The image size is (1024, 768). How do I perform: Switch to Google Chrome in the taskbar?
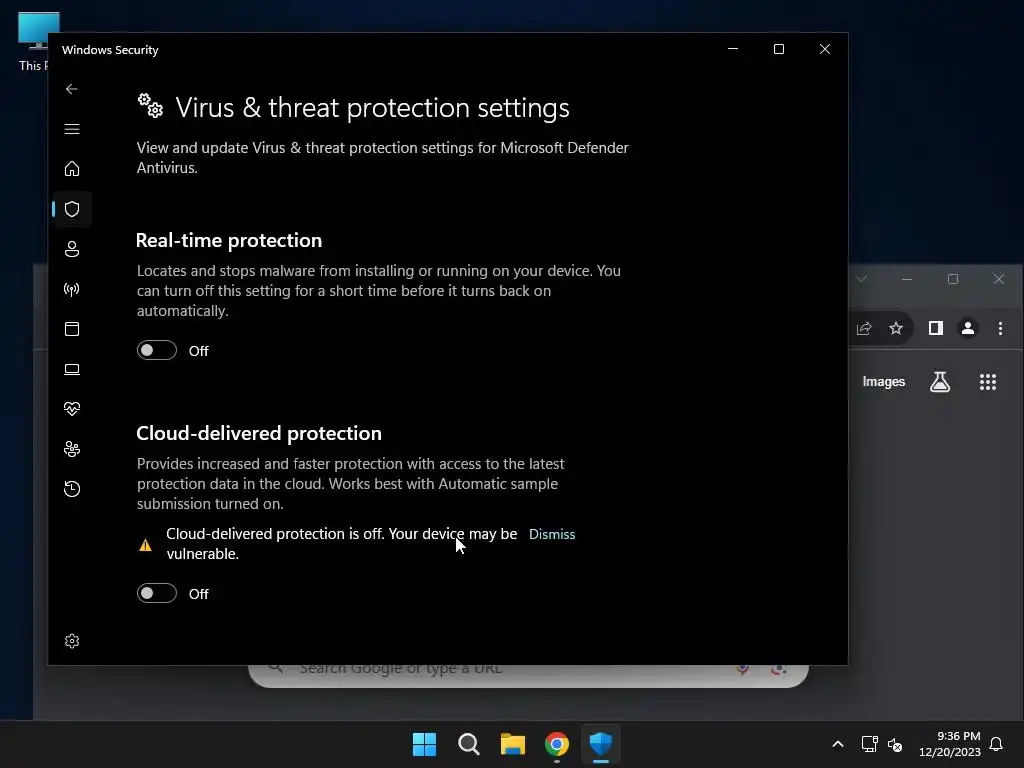[556, 744]
